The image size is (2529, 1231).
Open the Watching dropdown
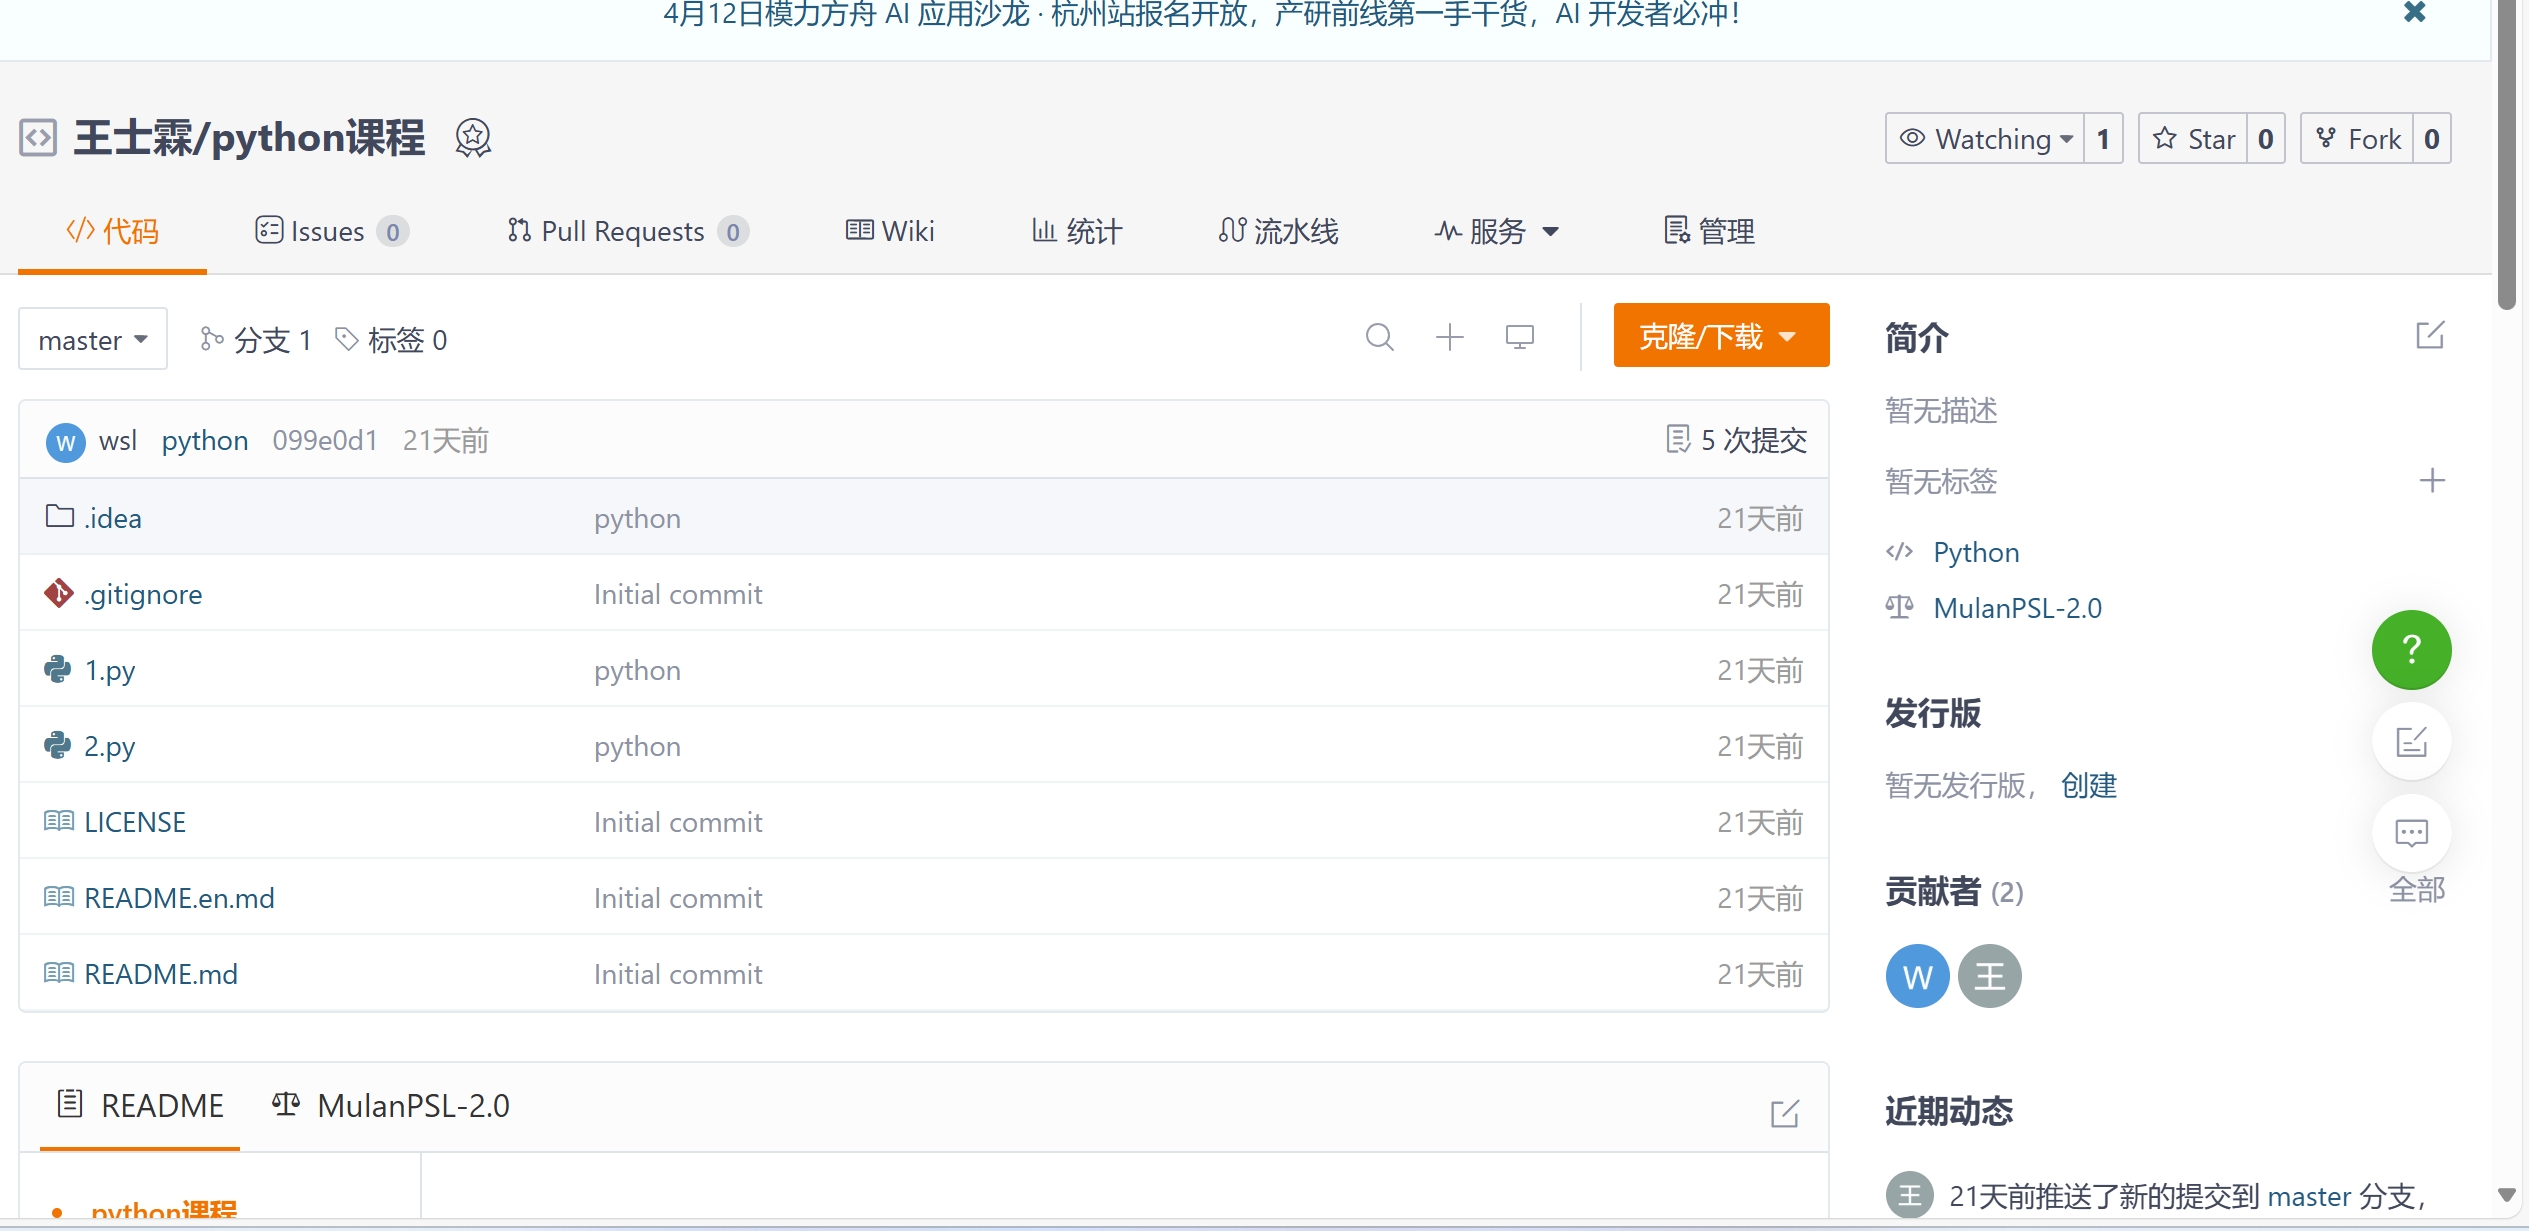(1985, 139)
